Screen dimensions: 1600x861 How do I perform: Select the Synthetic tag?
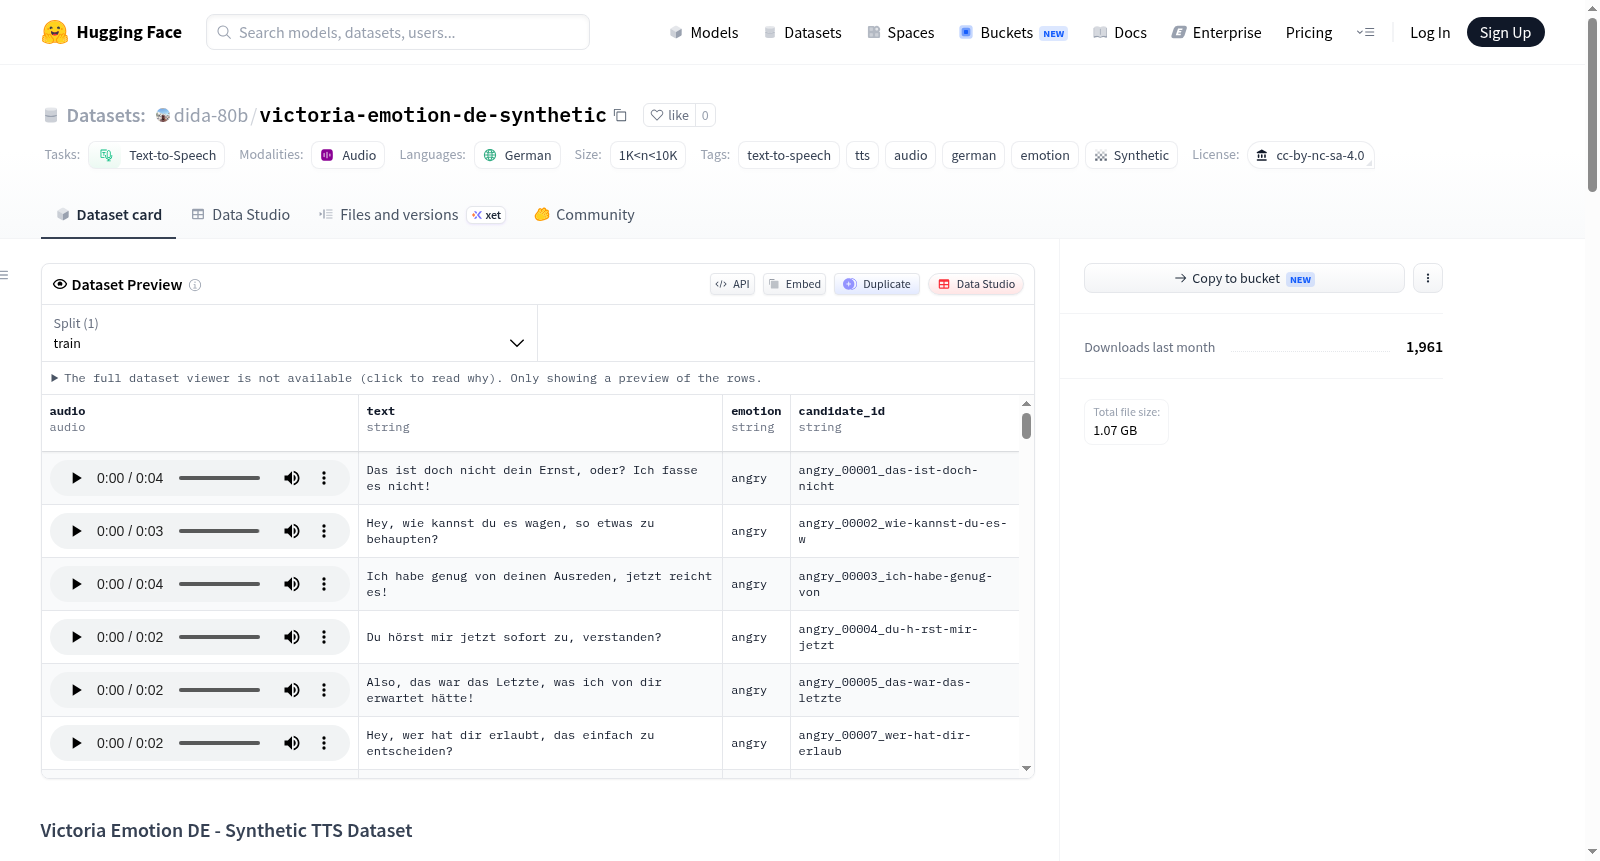pos(1131,155)
